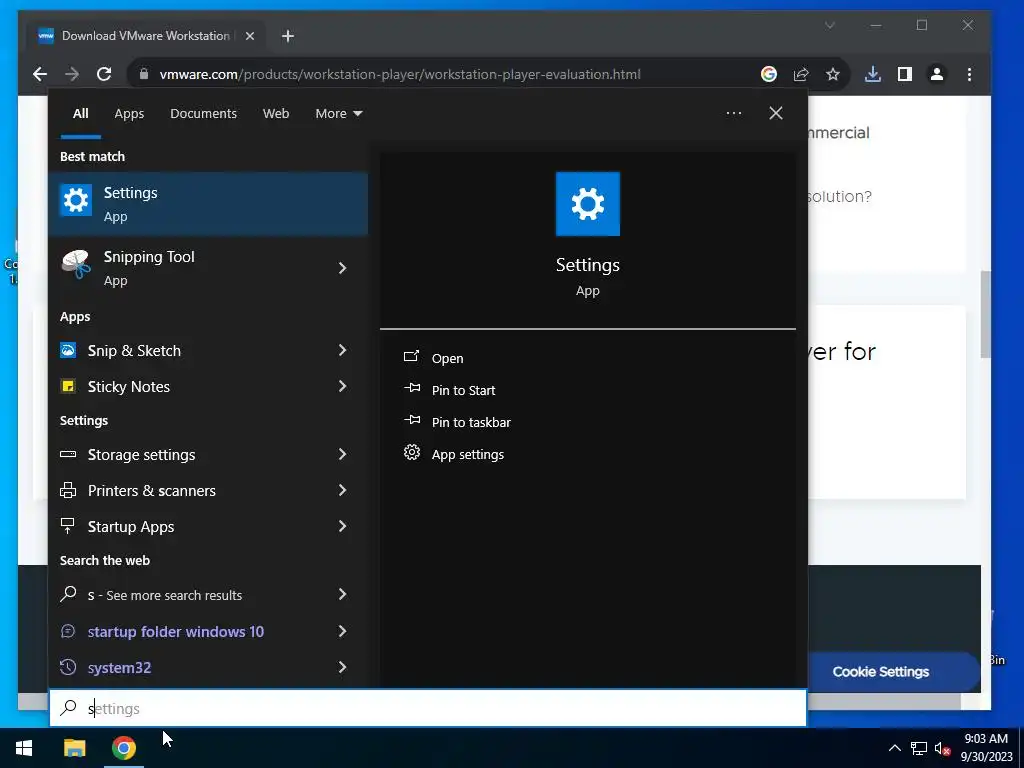Expand the system32 result arrow
The image size is (1024, 768).
click(342, 667)
